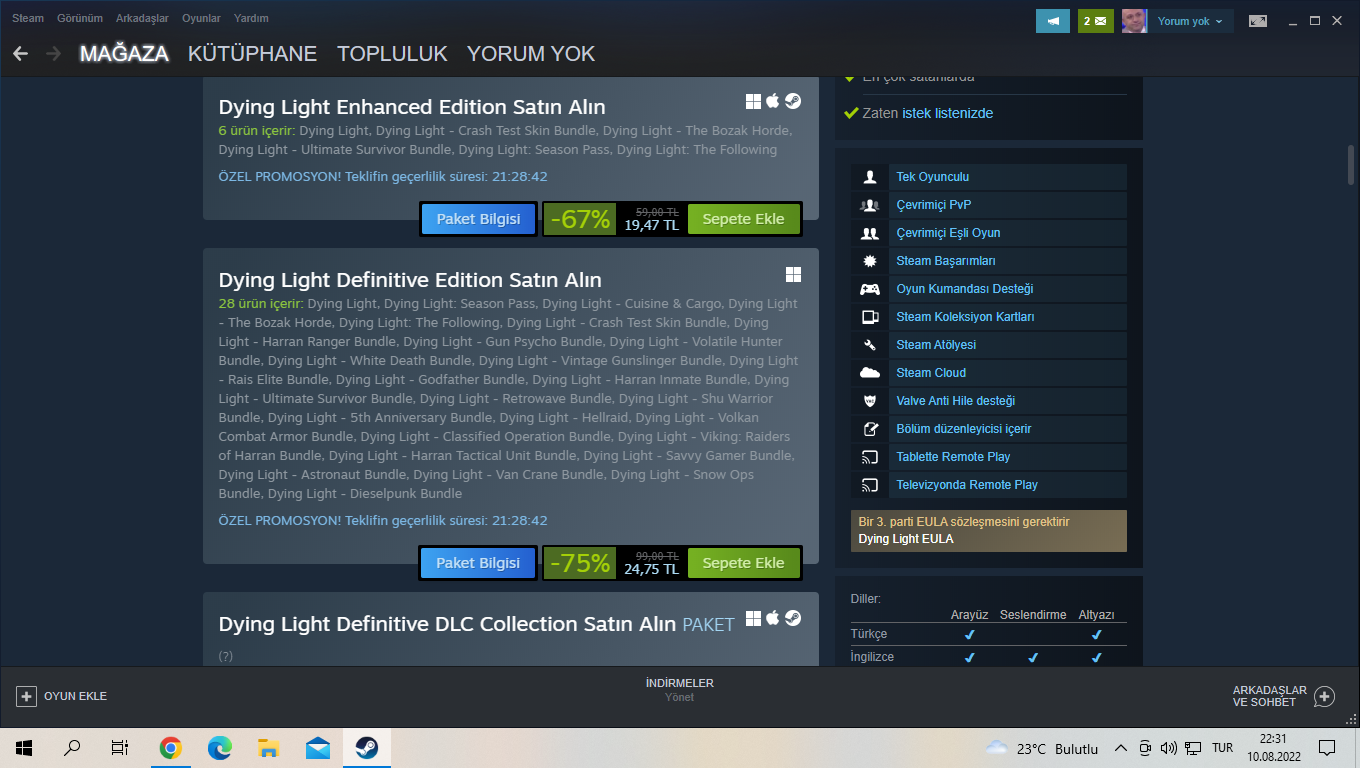Open Windows taskbar search
The image size is (1360, 768).
72,748
